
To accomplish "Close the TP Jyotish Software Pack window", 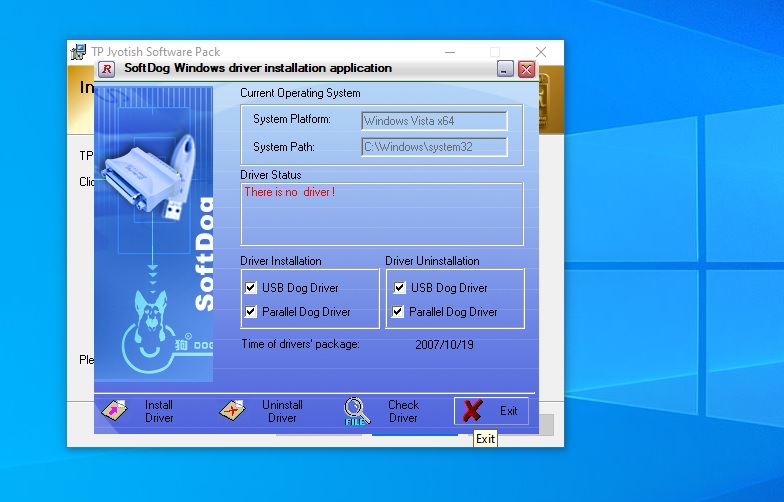I will coord(541,52).
